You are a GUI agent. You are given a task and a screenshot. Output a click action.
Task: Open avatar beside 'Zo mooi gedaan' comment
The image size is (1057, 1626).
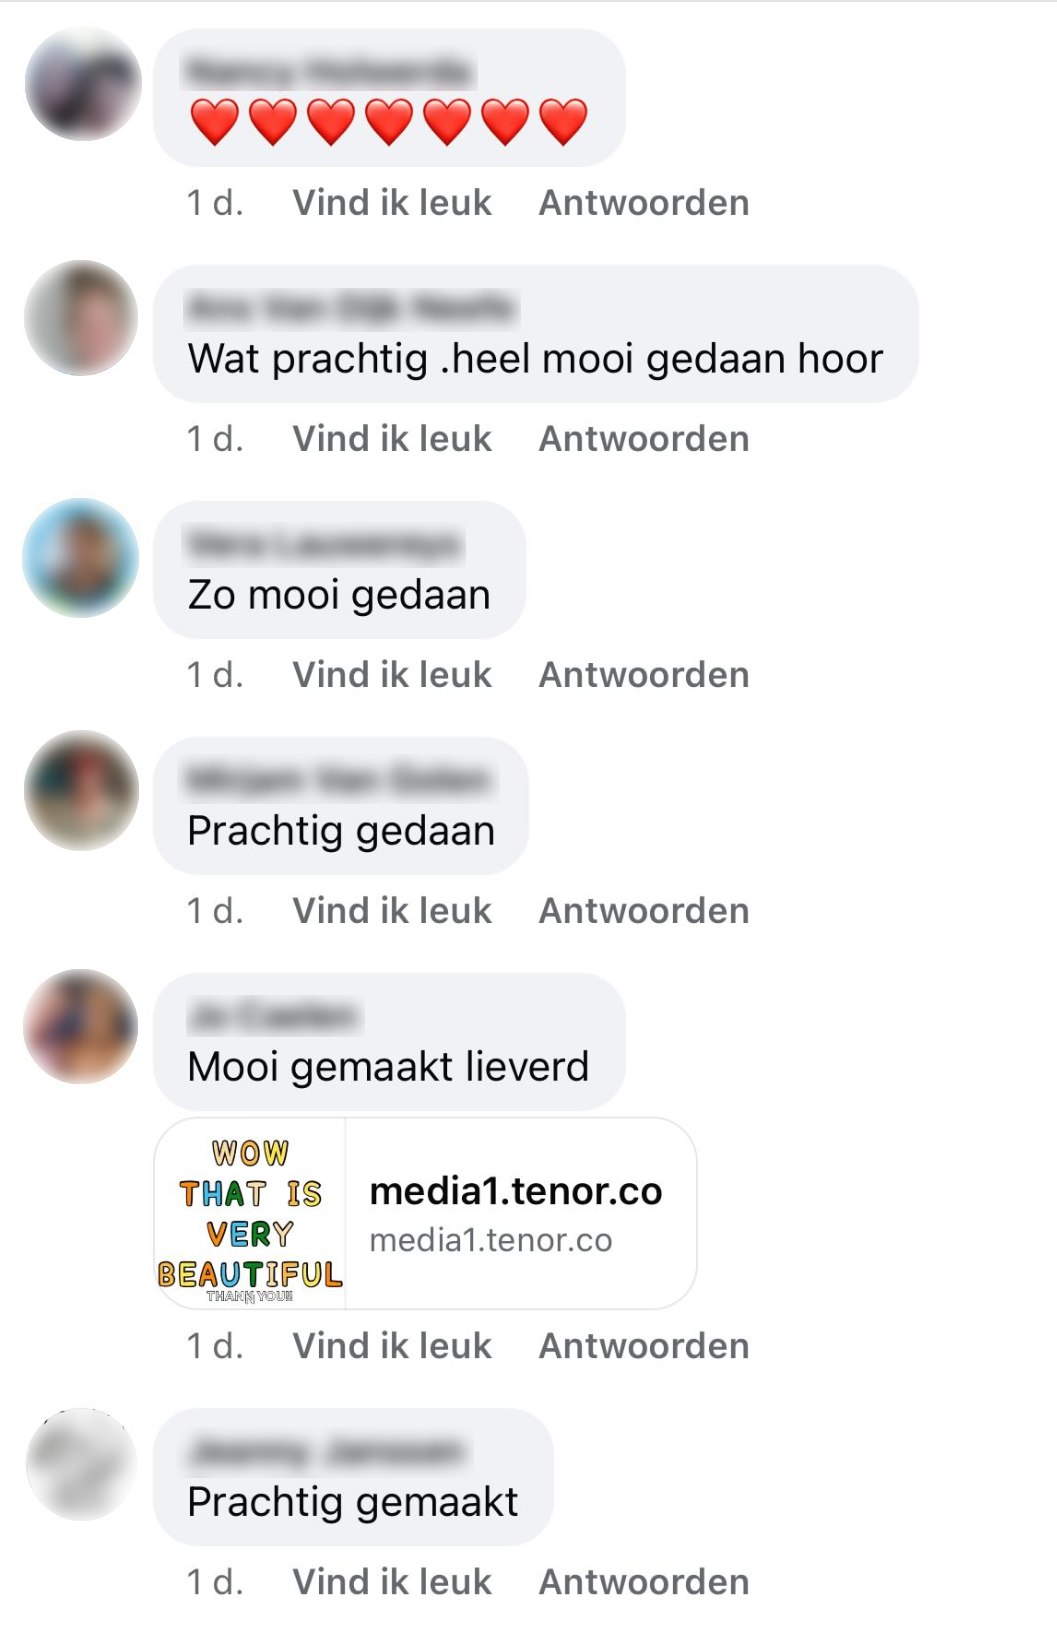click(81, 557)
